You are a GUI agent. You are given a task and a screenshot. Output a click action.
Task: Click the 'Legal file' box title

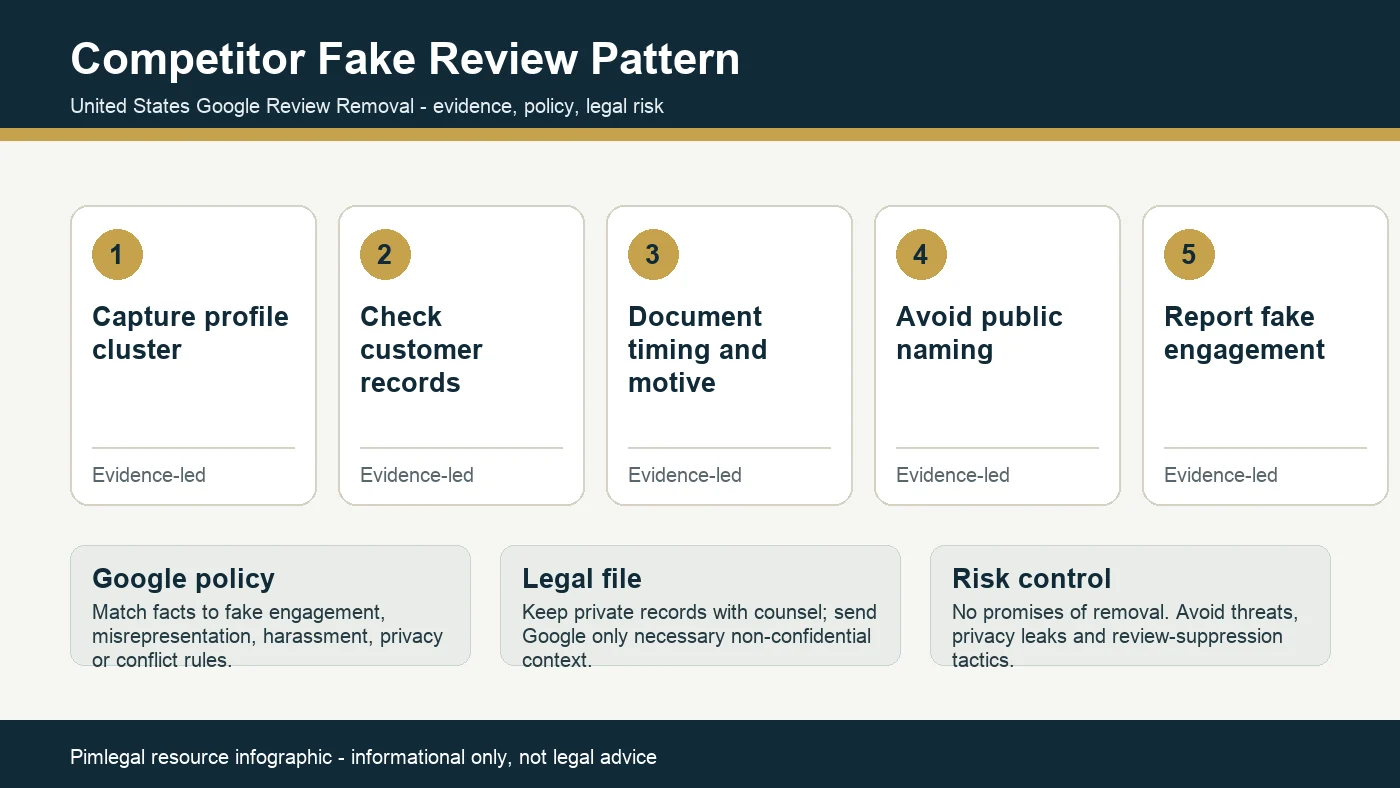click(x=582, y=579)
